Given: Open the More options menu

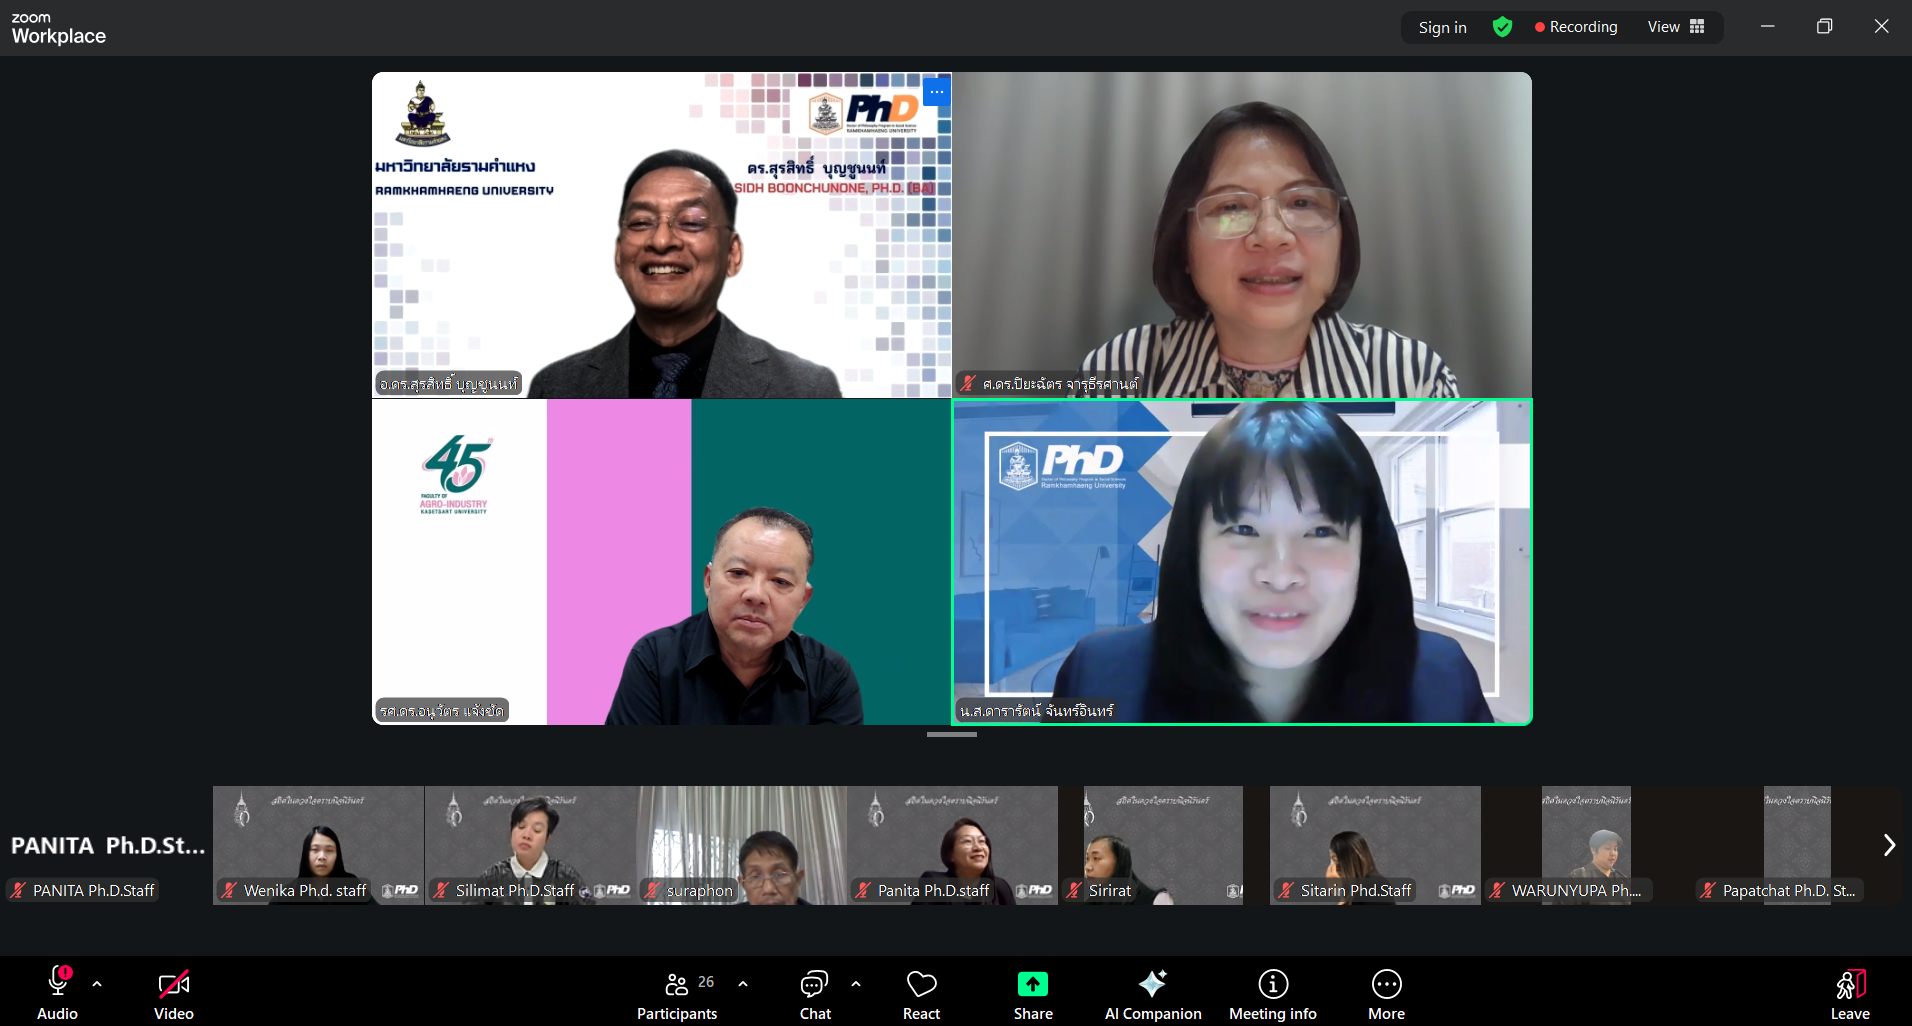Looking at the screenshot, I should point(1386,991).
